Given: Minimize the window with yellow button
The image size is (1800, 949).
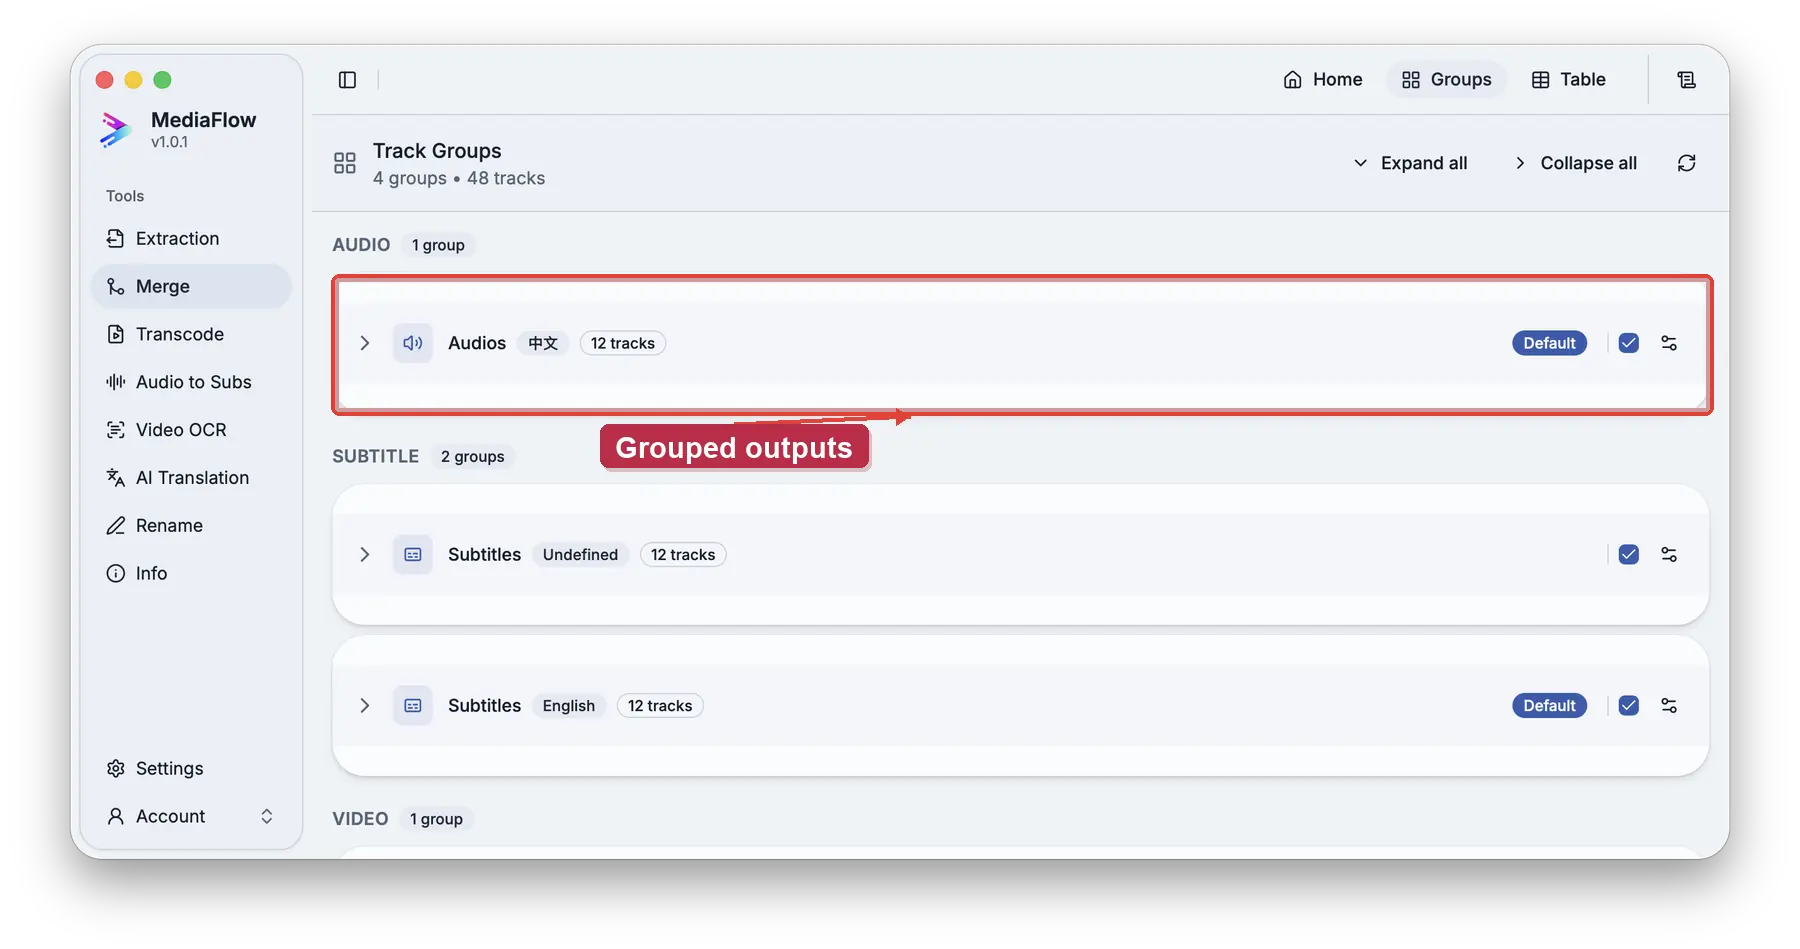Looking at the screenshot, I should (133, 80).
